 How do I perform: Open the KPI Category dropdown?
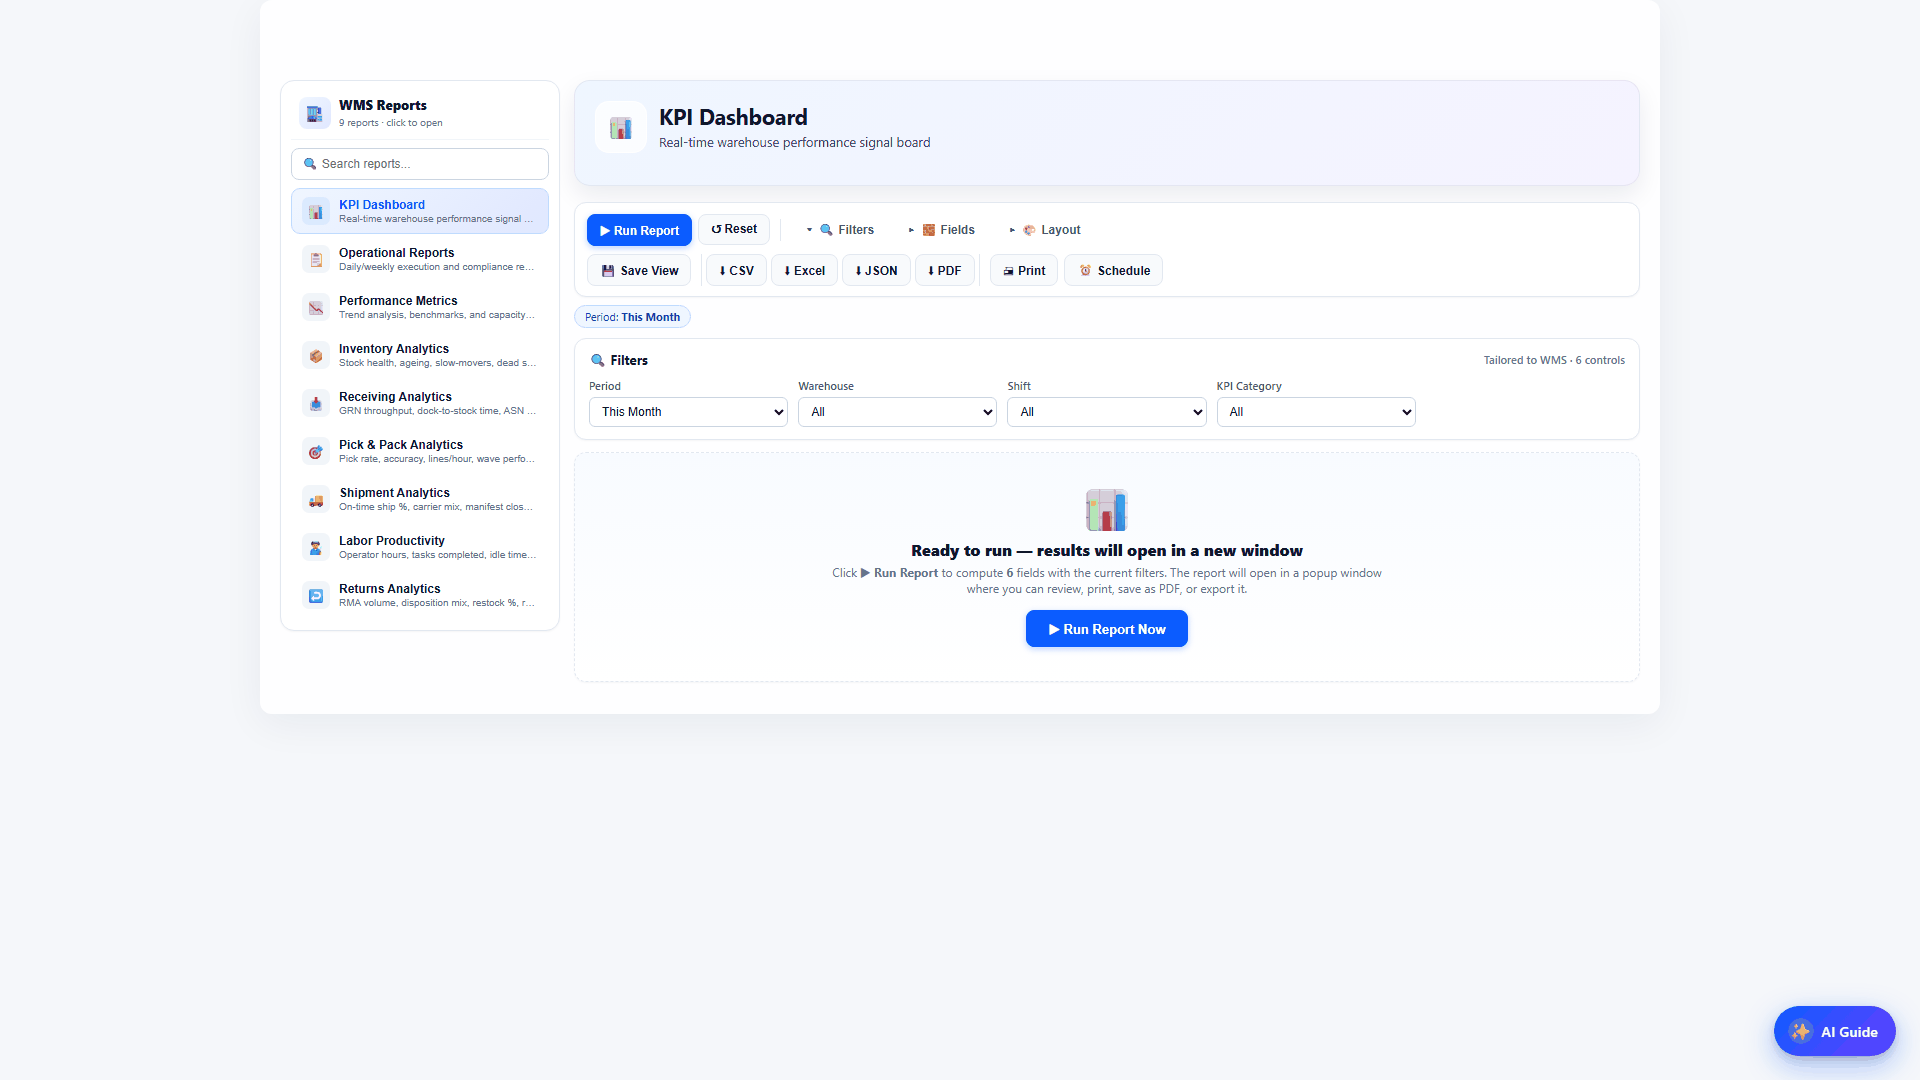1316,412
